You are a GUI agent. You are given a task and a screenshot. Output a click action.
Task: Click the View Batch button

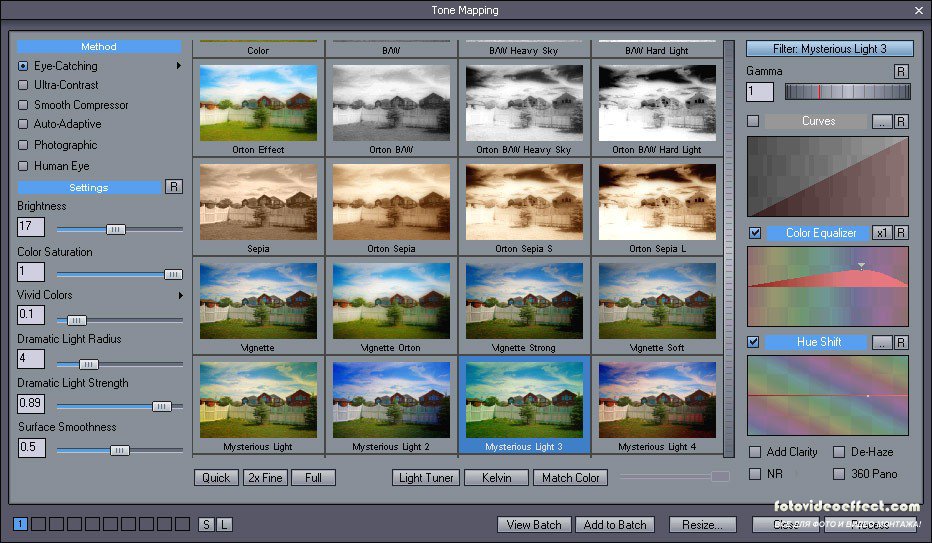(x=534, y=525)
